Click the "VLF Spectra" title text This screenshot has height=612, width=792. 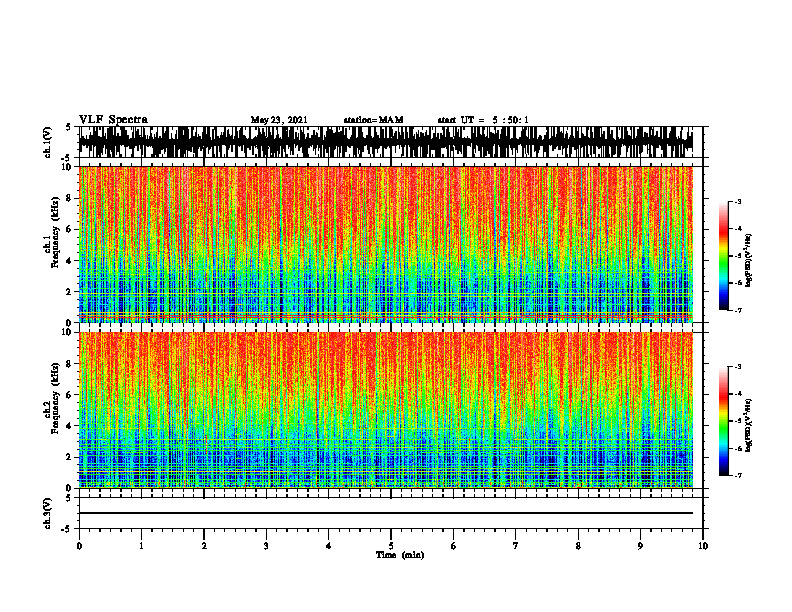(113, 120)
